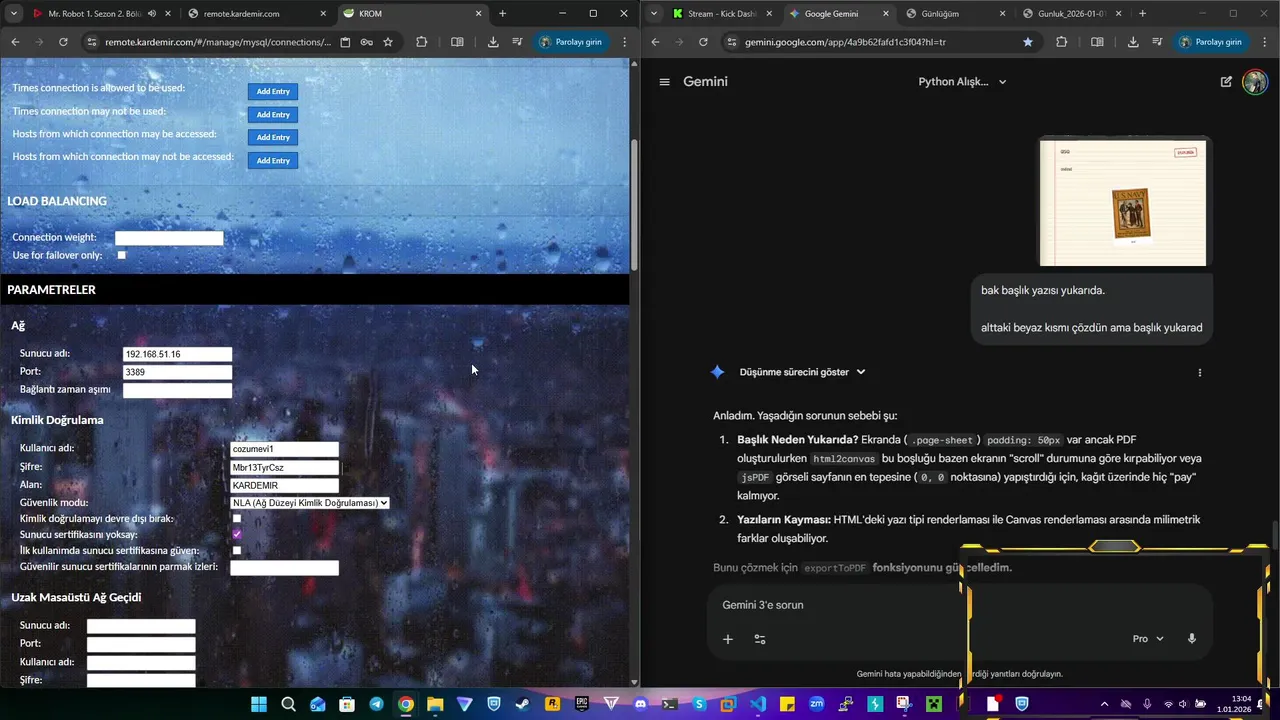
Task: Click the Gemini chat vertical scrollbar
Action: coord(1274,535)
